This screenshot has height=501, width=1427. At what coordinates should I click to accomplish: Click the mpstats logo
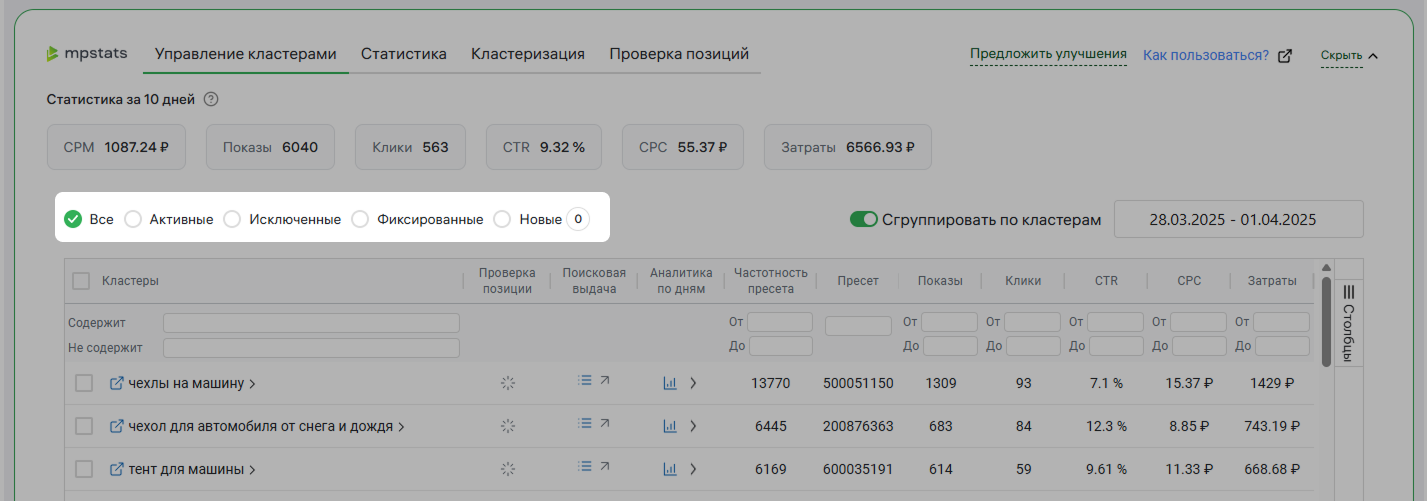[87, 54]
